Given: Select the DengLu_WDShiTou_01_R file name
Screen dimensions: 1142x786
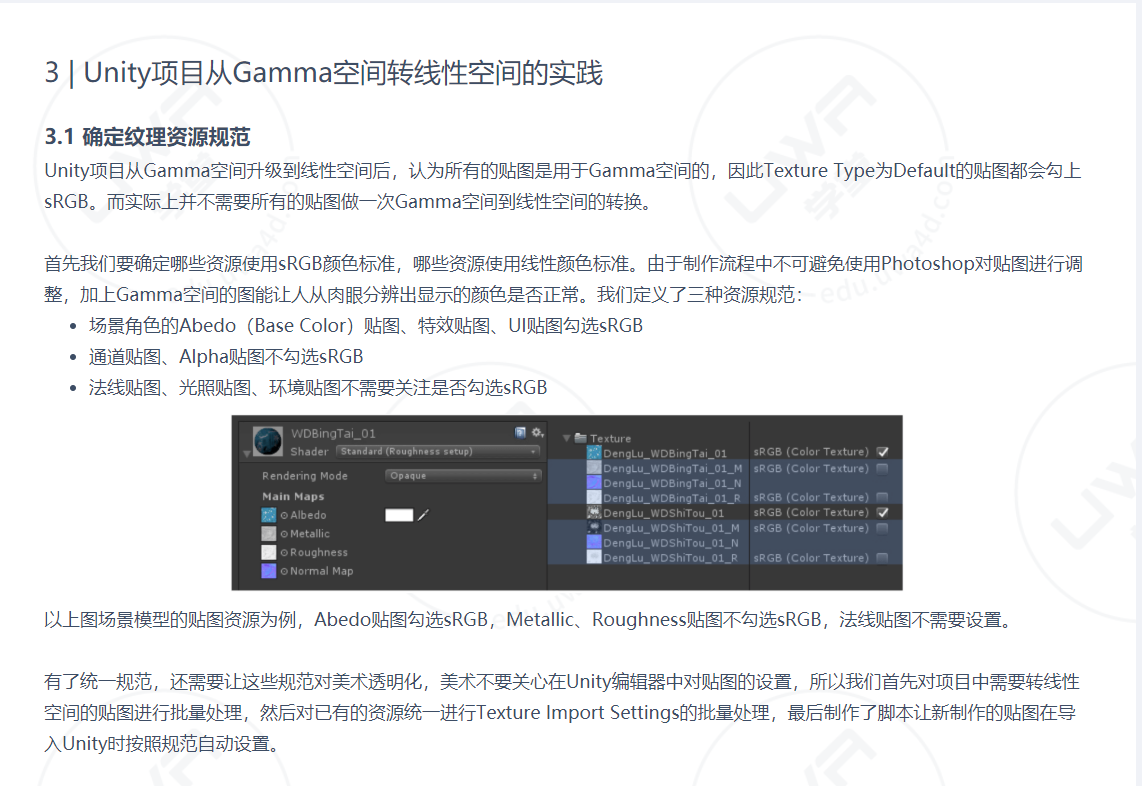Looking at the screenshot, I should [x=671, y=558].
